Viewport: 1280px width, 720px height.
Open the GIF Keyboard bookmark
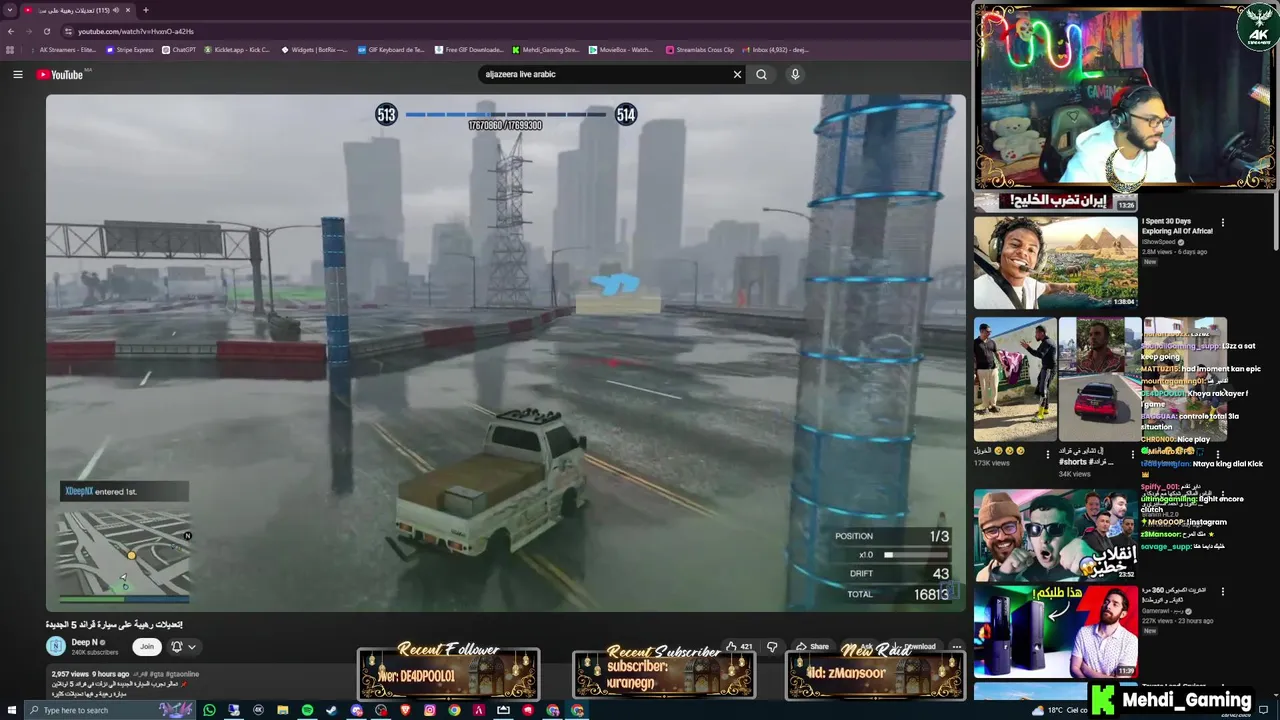pos(390,49)
